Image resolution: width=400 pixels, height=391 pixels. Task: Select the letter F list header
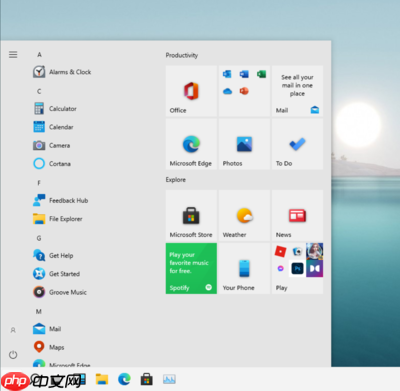(x=39, y=183)
